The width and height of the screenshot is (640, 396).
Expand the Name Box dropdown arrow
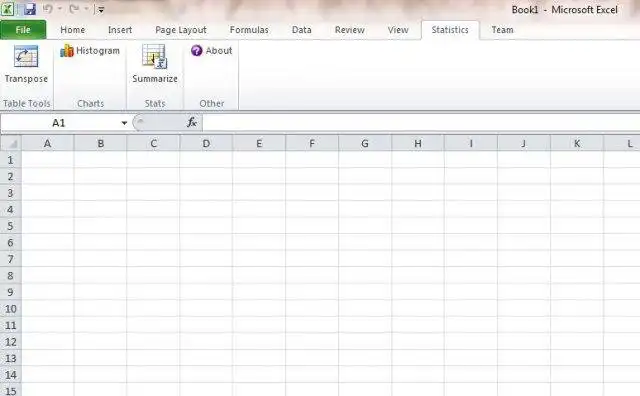coord(124,123)
